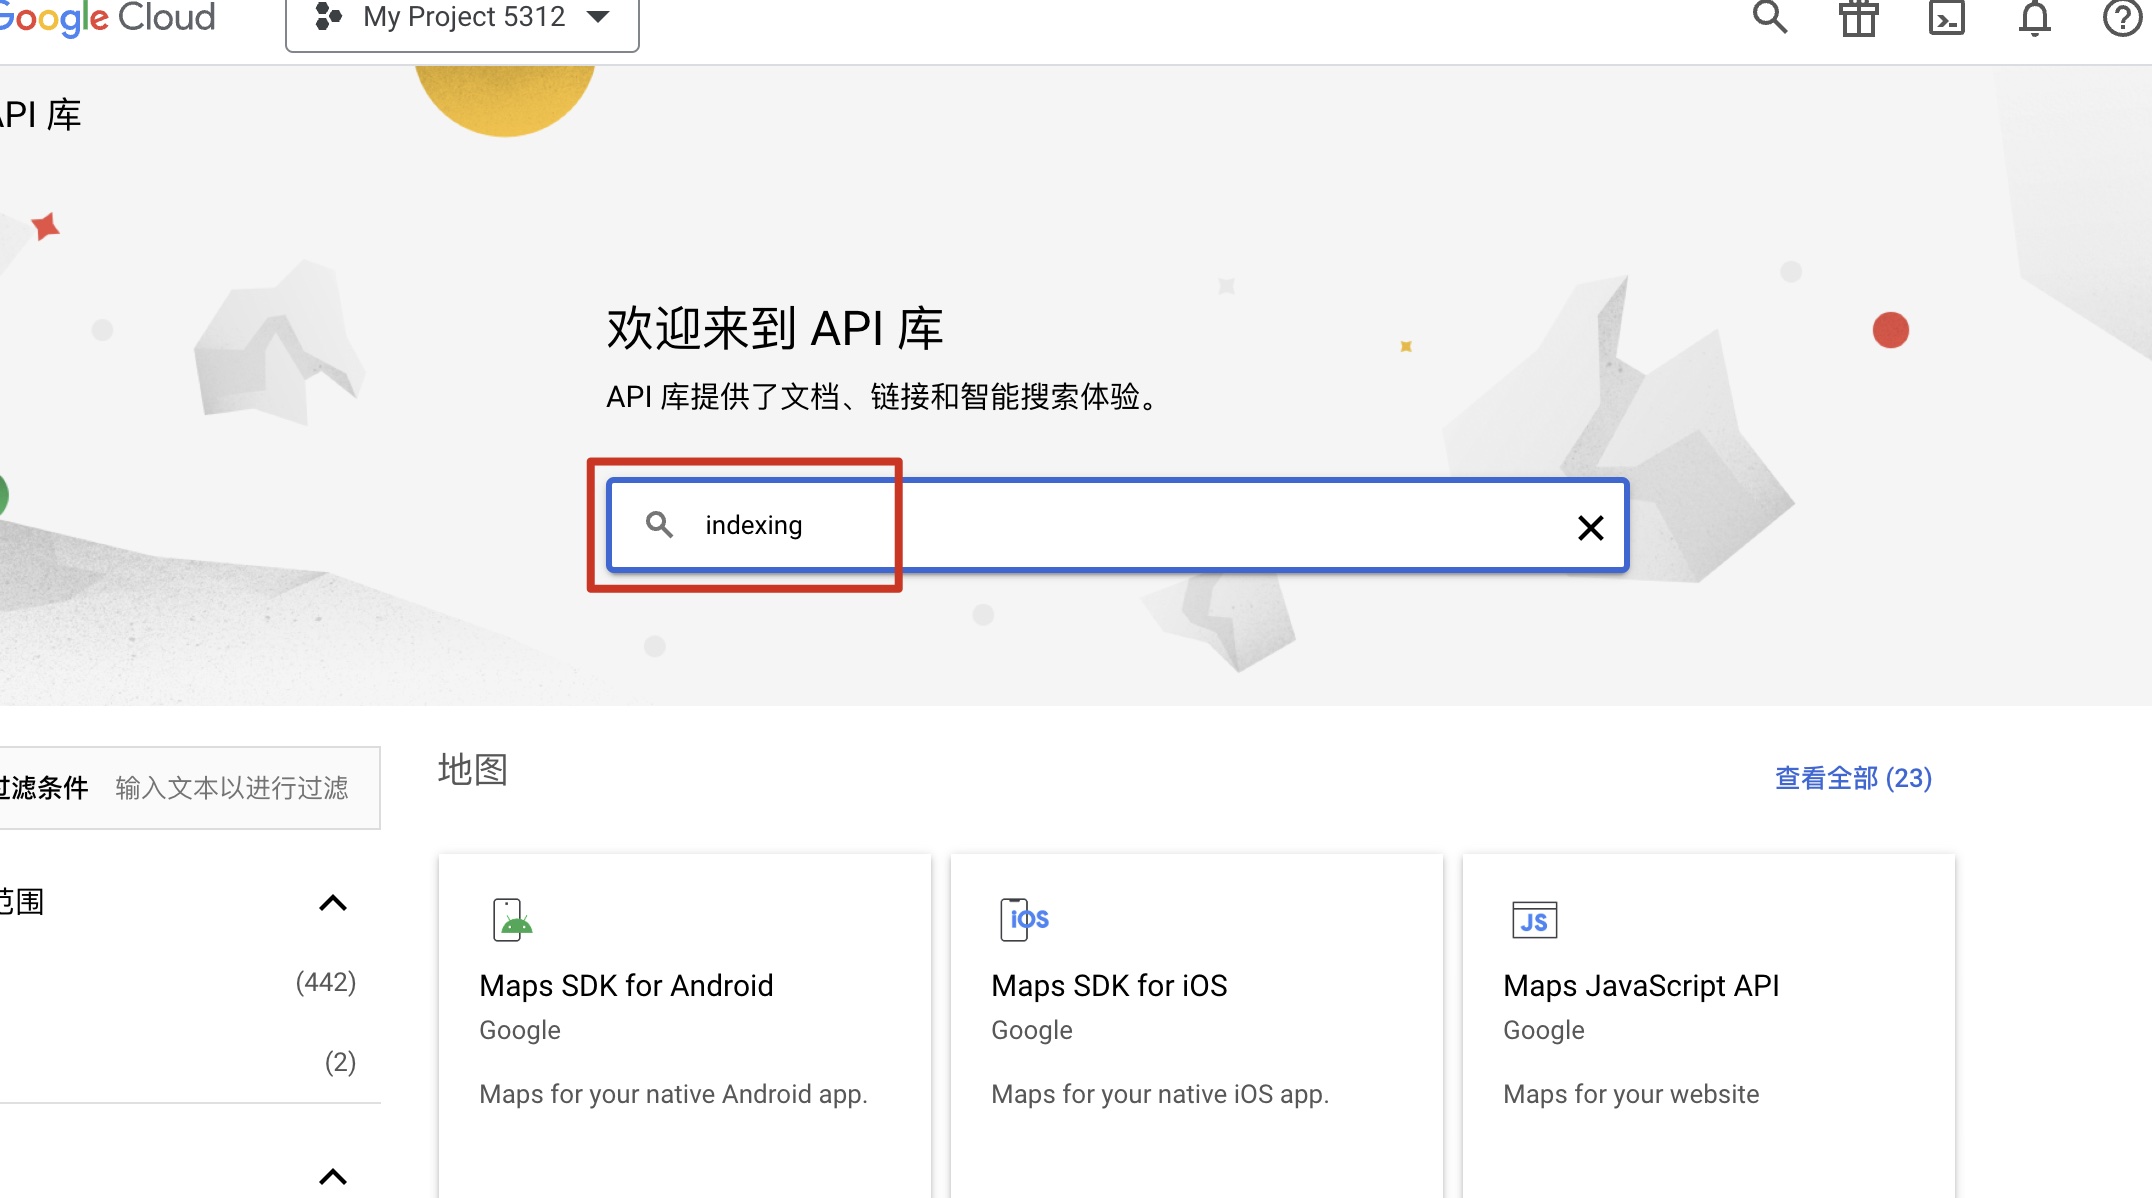Open the notifications bell
This screenshot has width=2152, height=1198.
(x=2034, y=17)
